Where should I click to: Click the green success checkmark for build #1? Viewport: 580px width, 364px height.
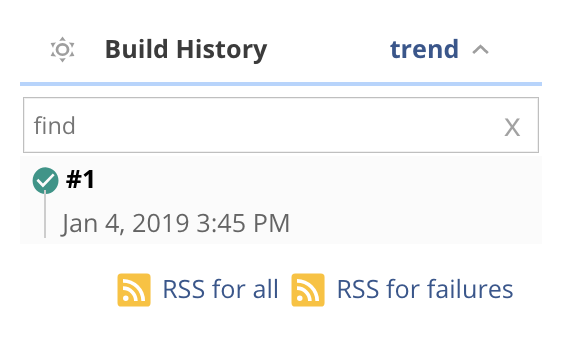click(x=45, y=181)
